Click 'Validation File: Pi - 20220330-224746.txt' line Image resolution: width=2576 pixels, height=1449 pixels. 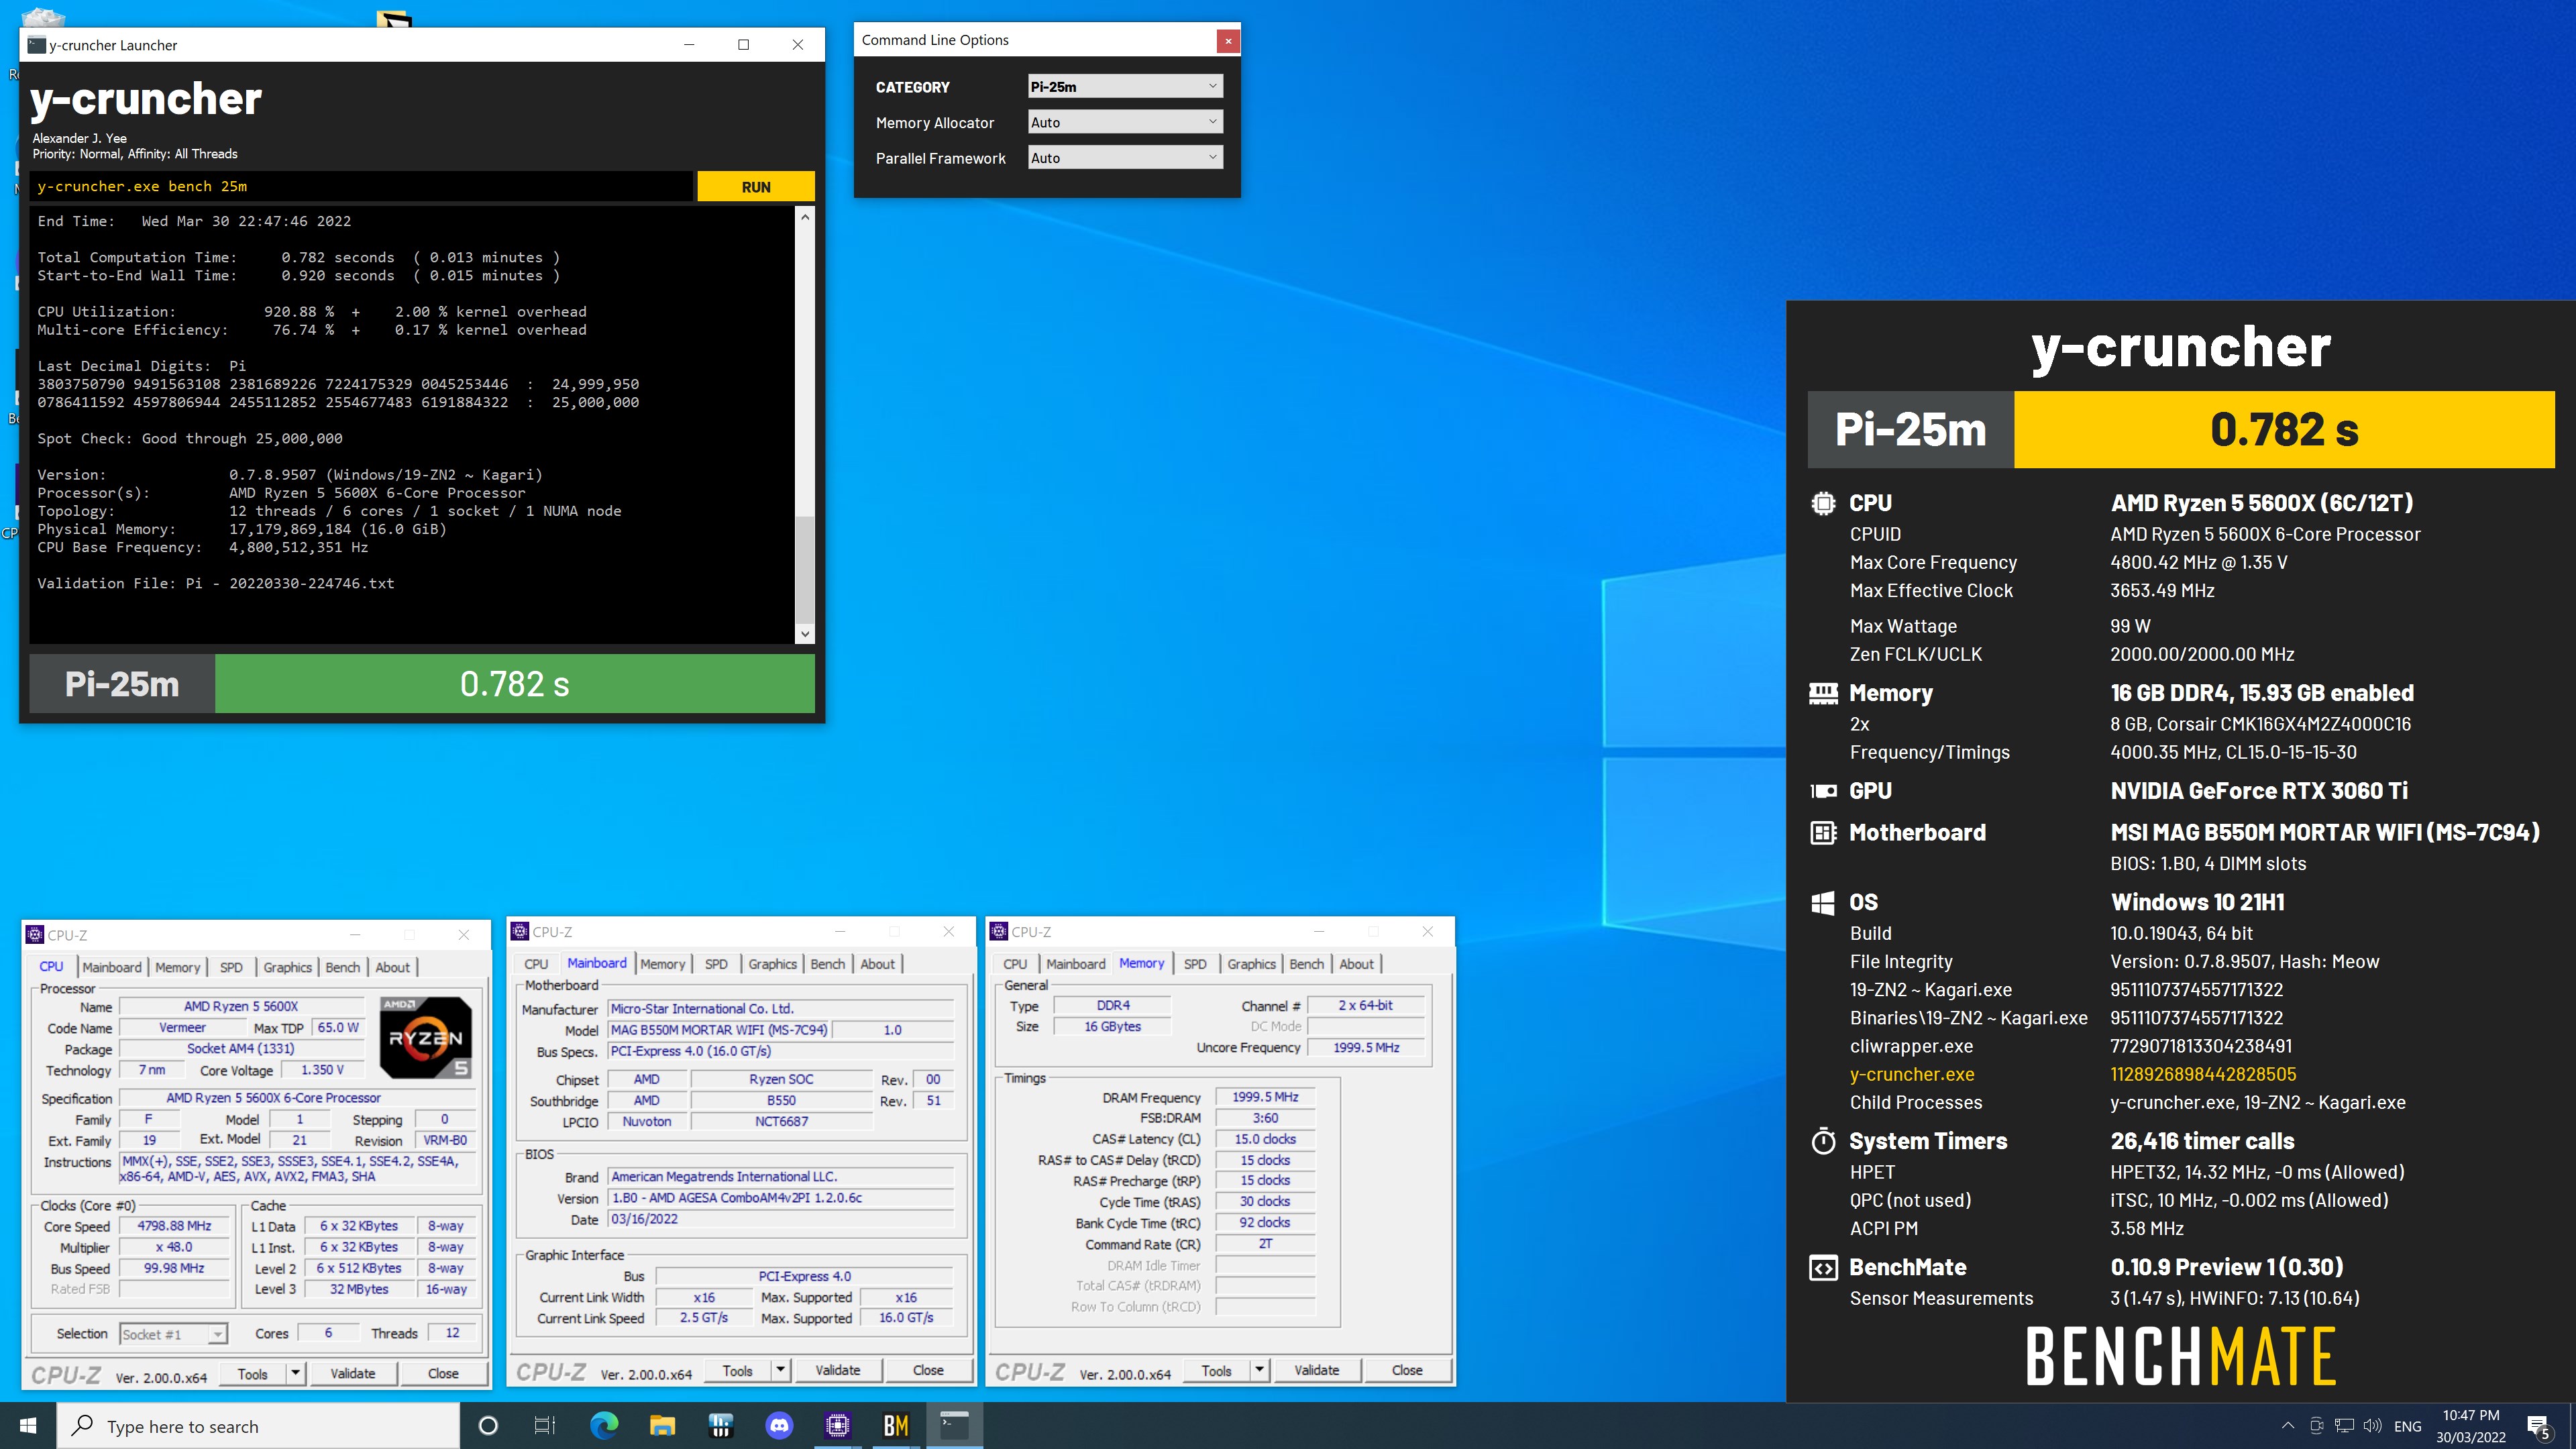(x=216, y=583)
